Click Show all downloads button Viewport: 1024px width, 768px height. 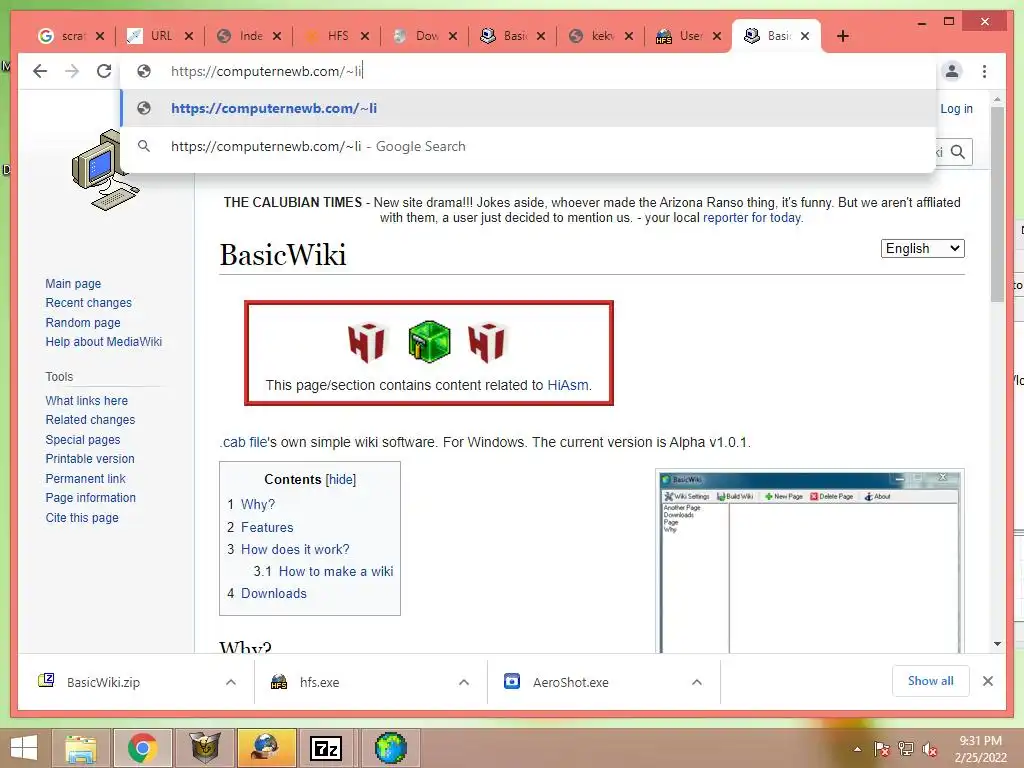pyautogui.click(x=931, y=681)
